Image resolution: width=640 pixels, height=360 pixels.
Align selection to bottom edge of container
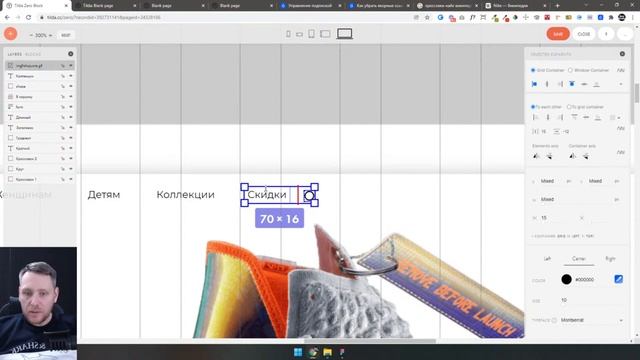[596, 84]
